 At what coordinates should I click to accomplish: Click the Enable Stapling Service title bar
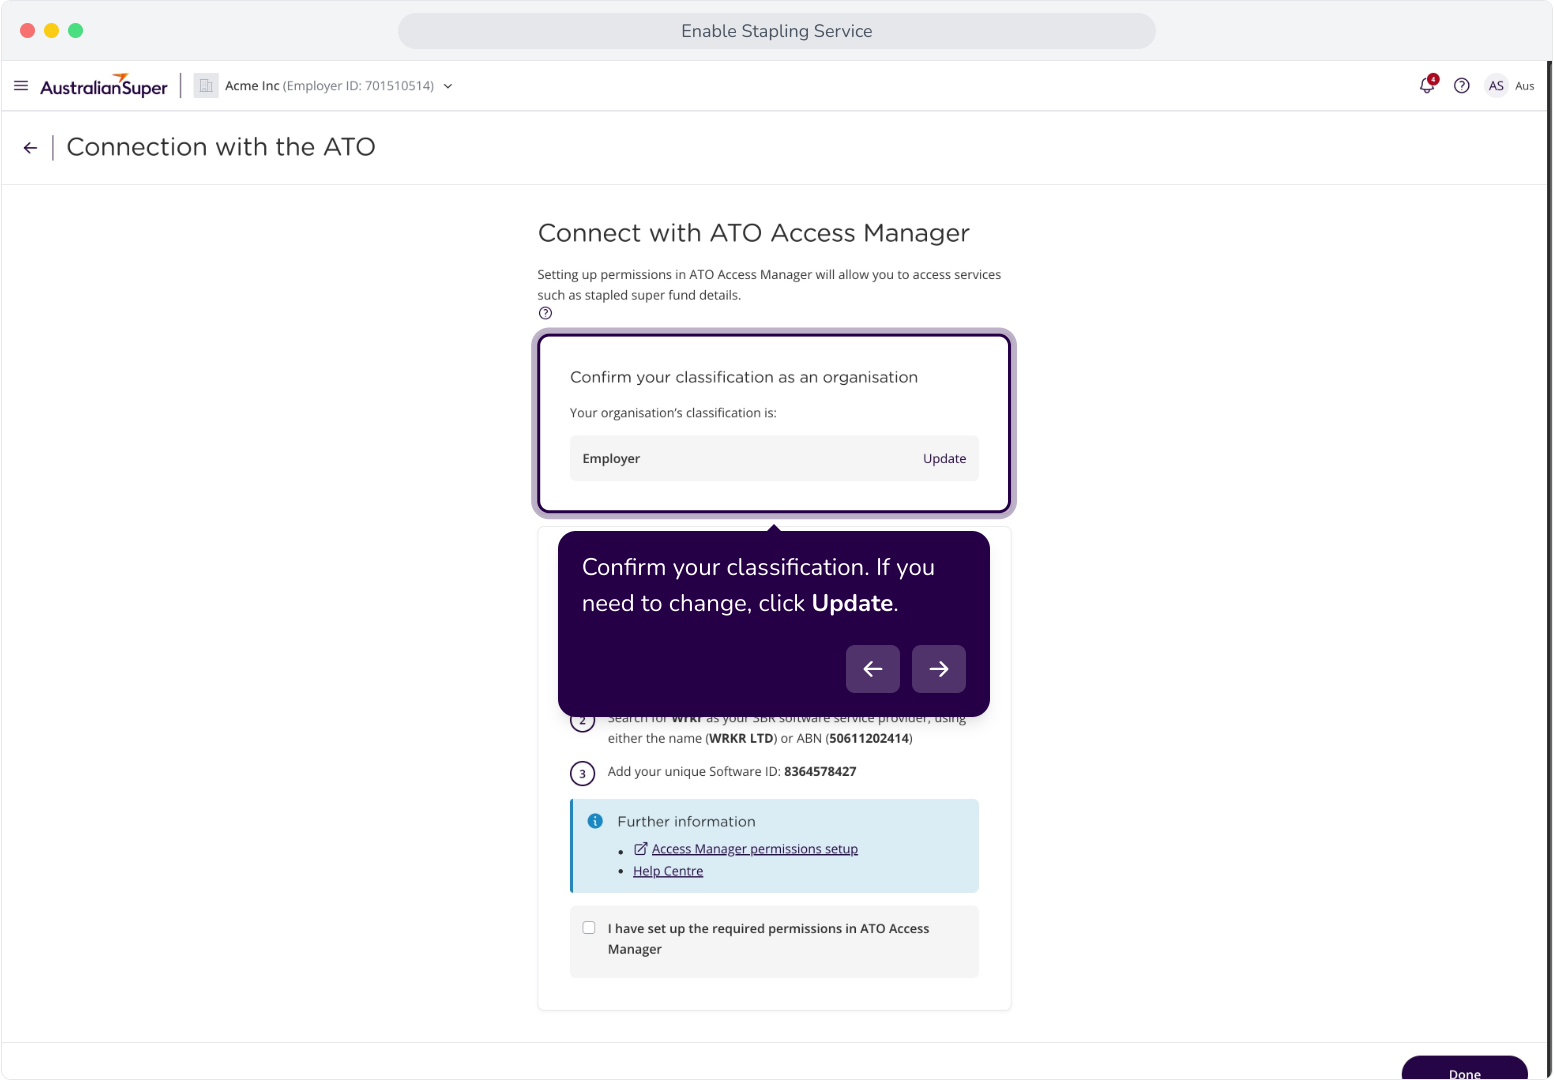777,31
